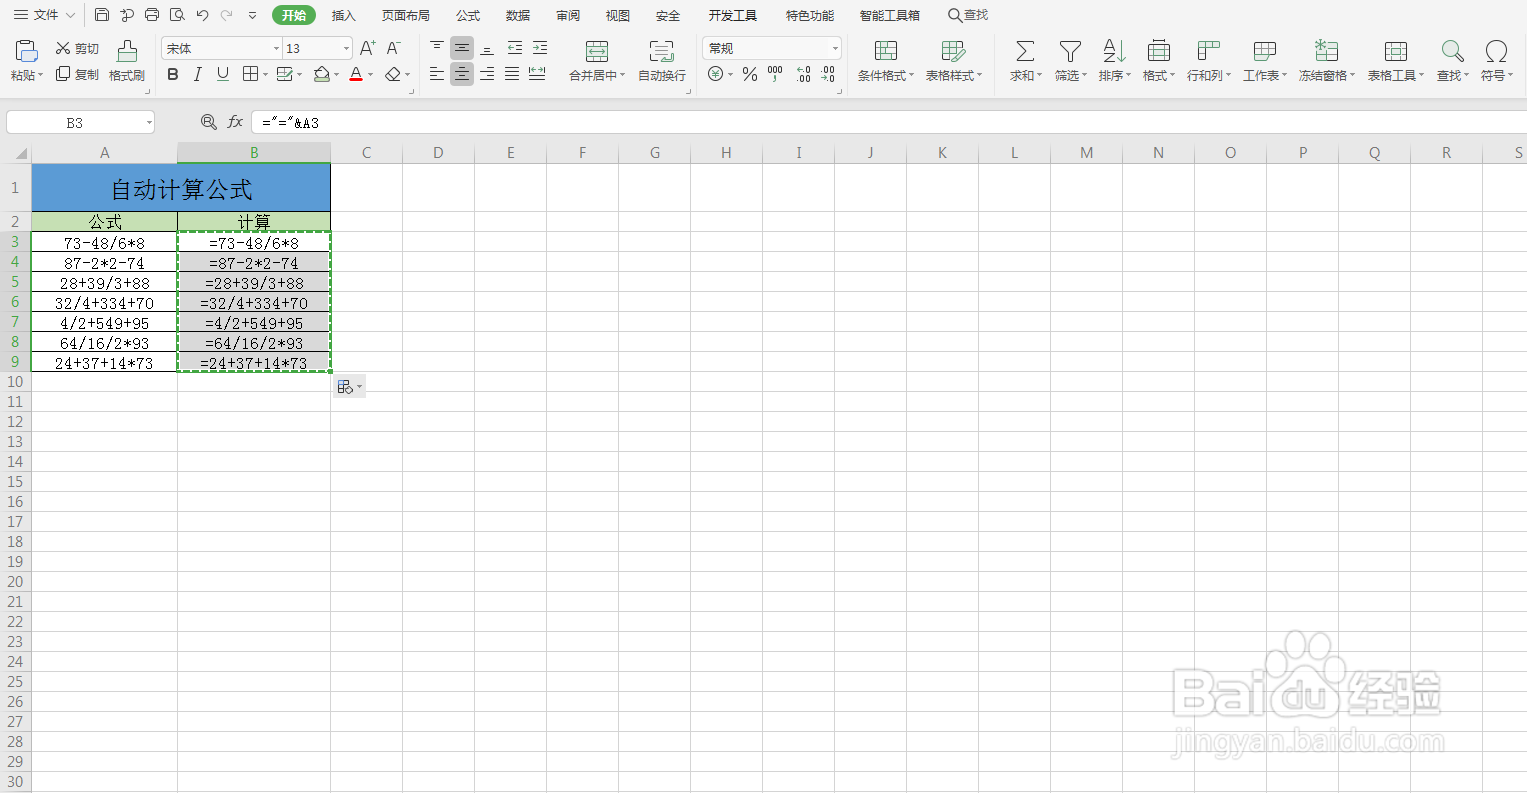
Task: Toggle Underline formatting
Action: coord(223,74)
